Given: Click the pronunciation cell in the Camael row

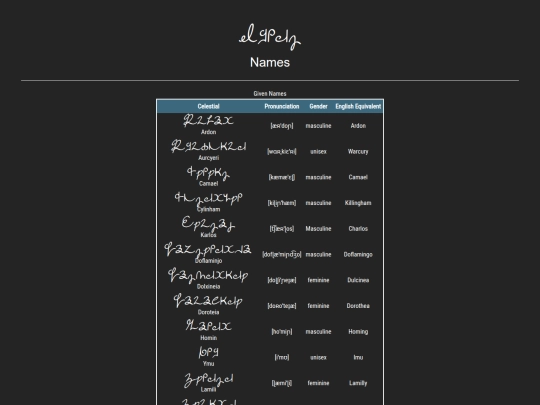Looking at the screenshot, I should point(282,177).
